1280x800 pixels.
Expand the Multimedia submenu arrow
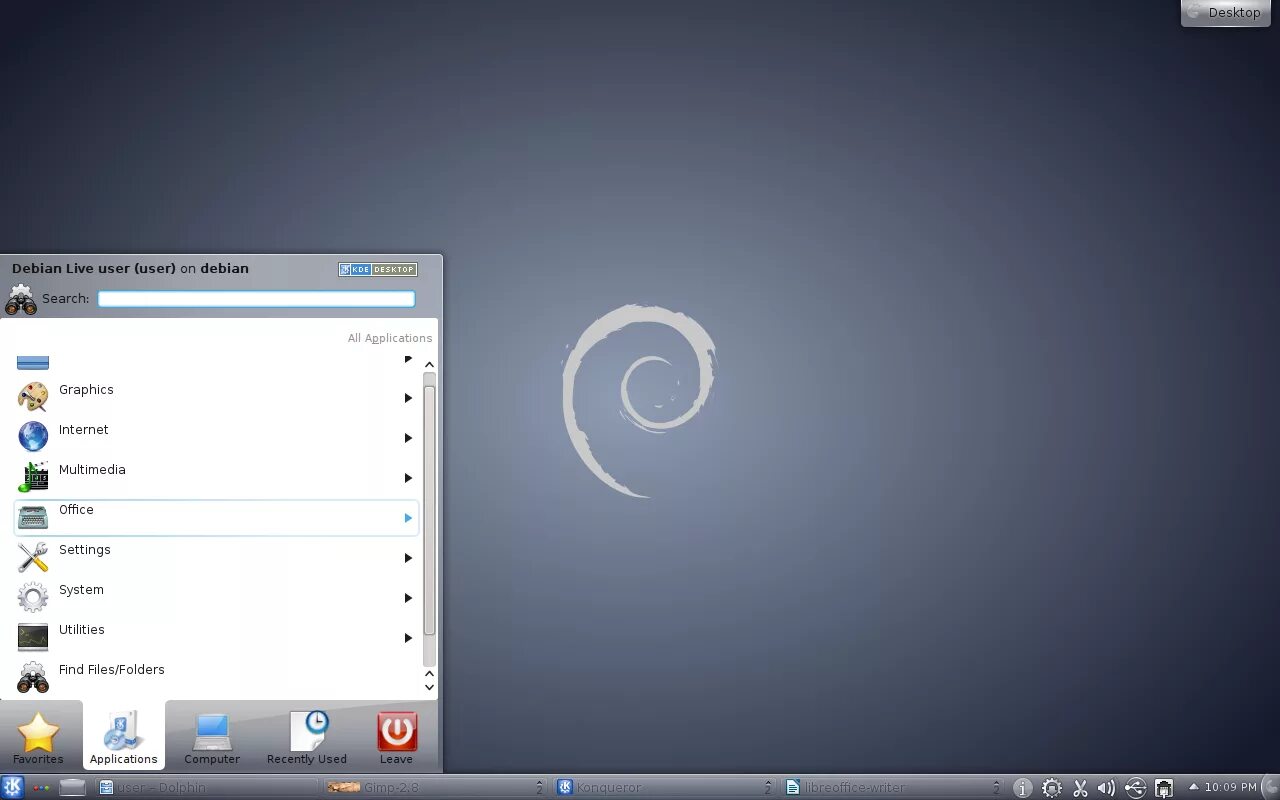408,478
